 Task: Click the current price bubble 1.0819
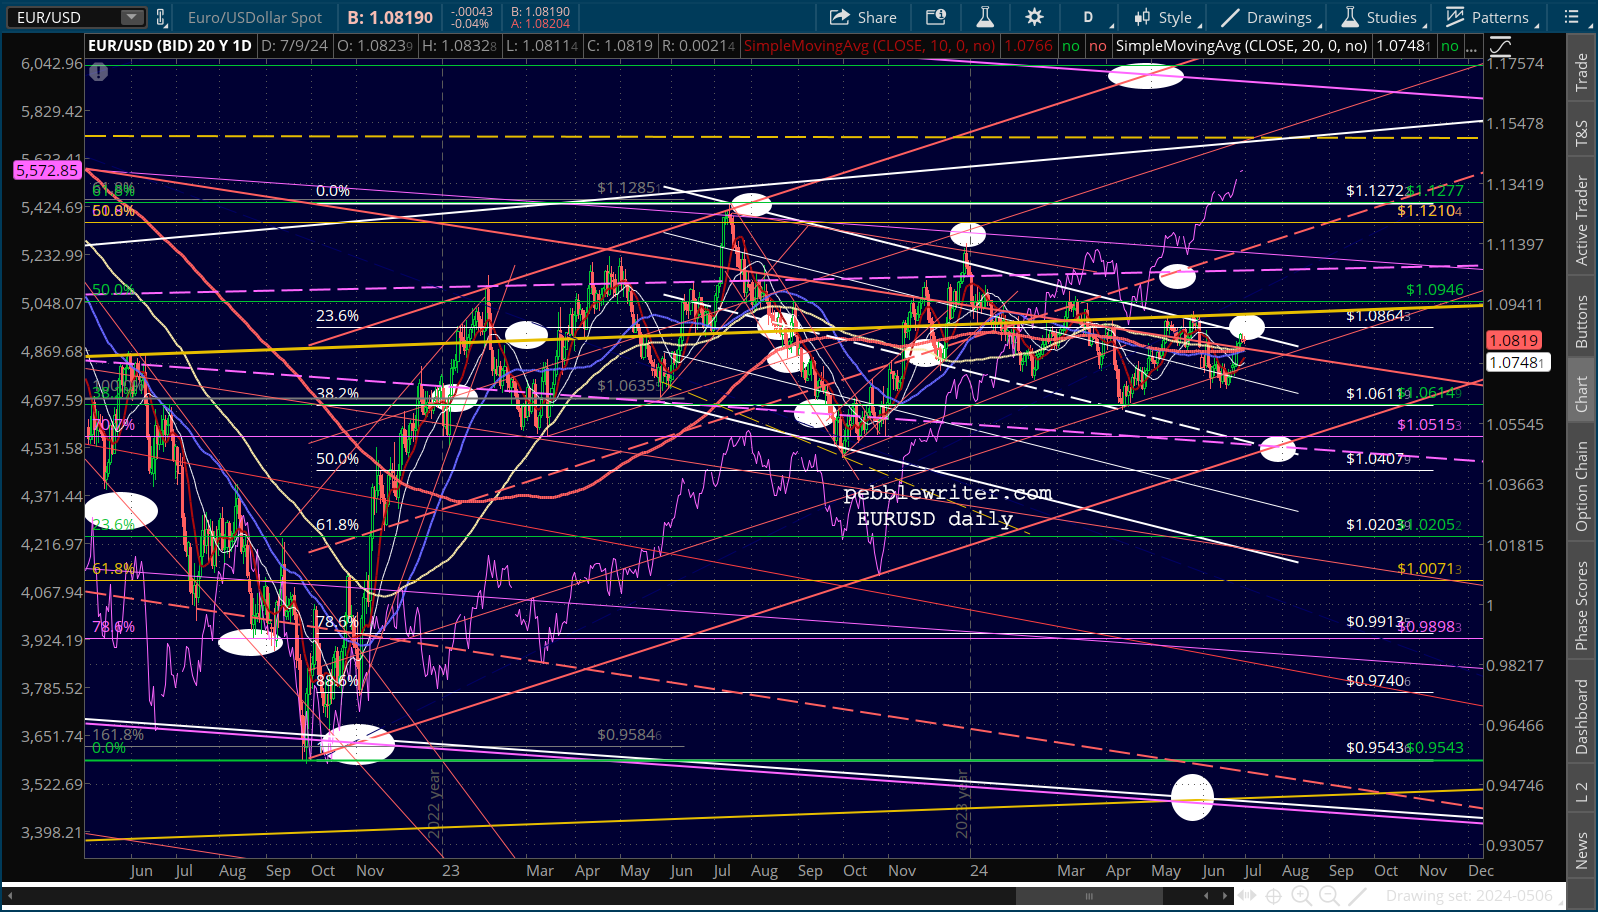click(1514, 340)
